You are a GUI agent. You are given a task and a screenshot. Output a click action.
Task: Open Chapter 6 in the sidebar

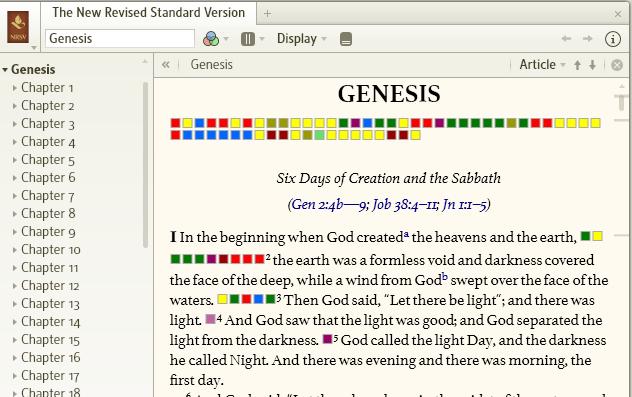point(48,178)
